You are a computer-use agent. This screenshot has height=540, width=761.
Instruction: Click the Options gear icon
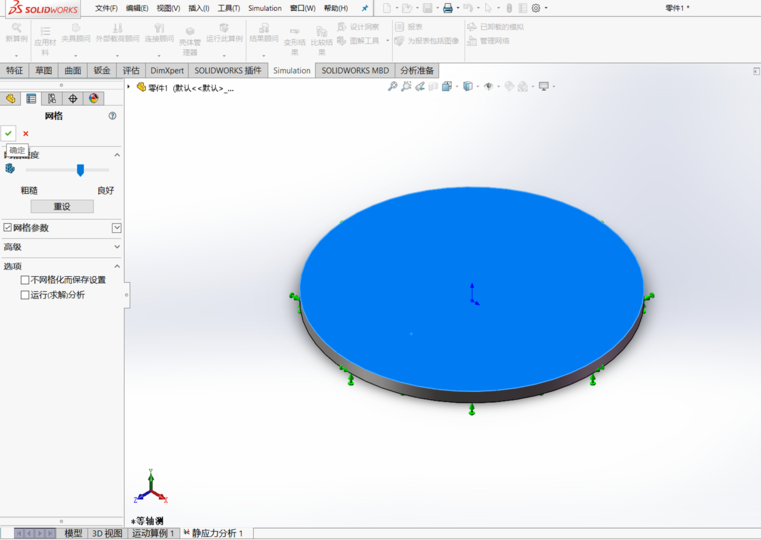tap(536, 8)
